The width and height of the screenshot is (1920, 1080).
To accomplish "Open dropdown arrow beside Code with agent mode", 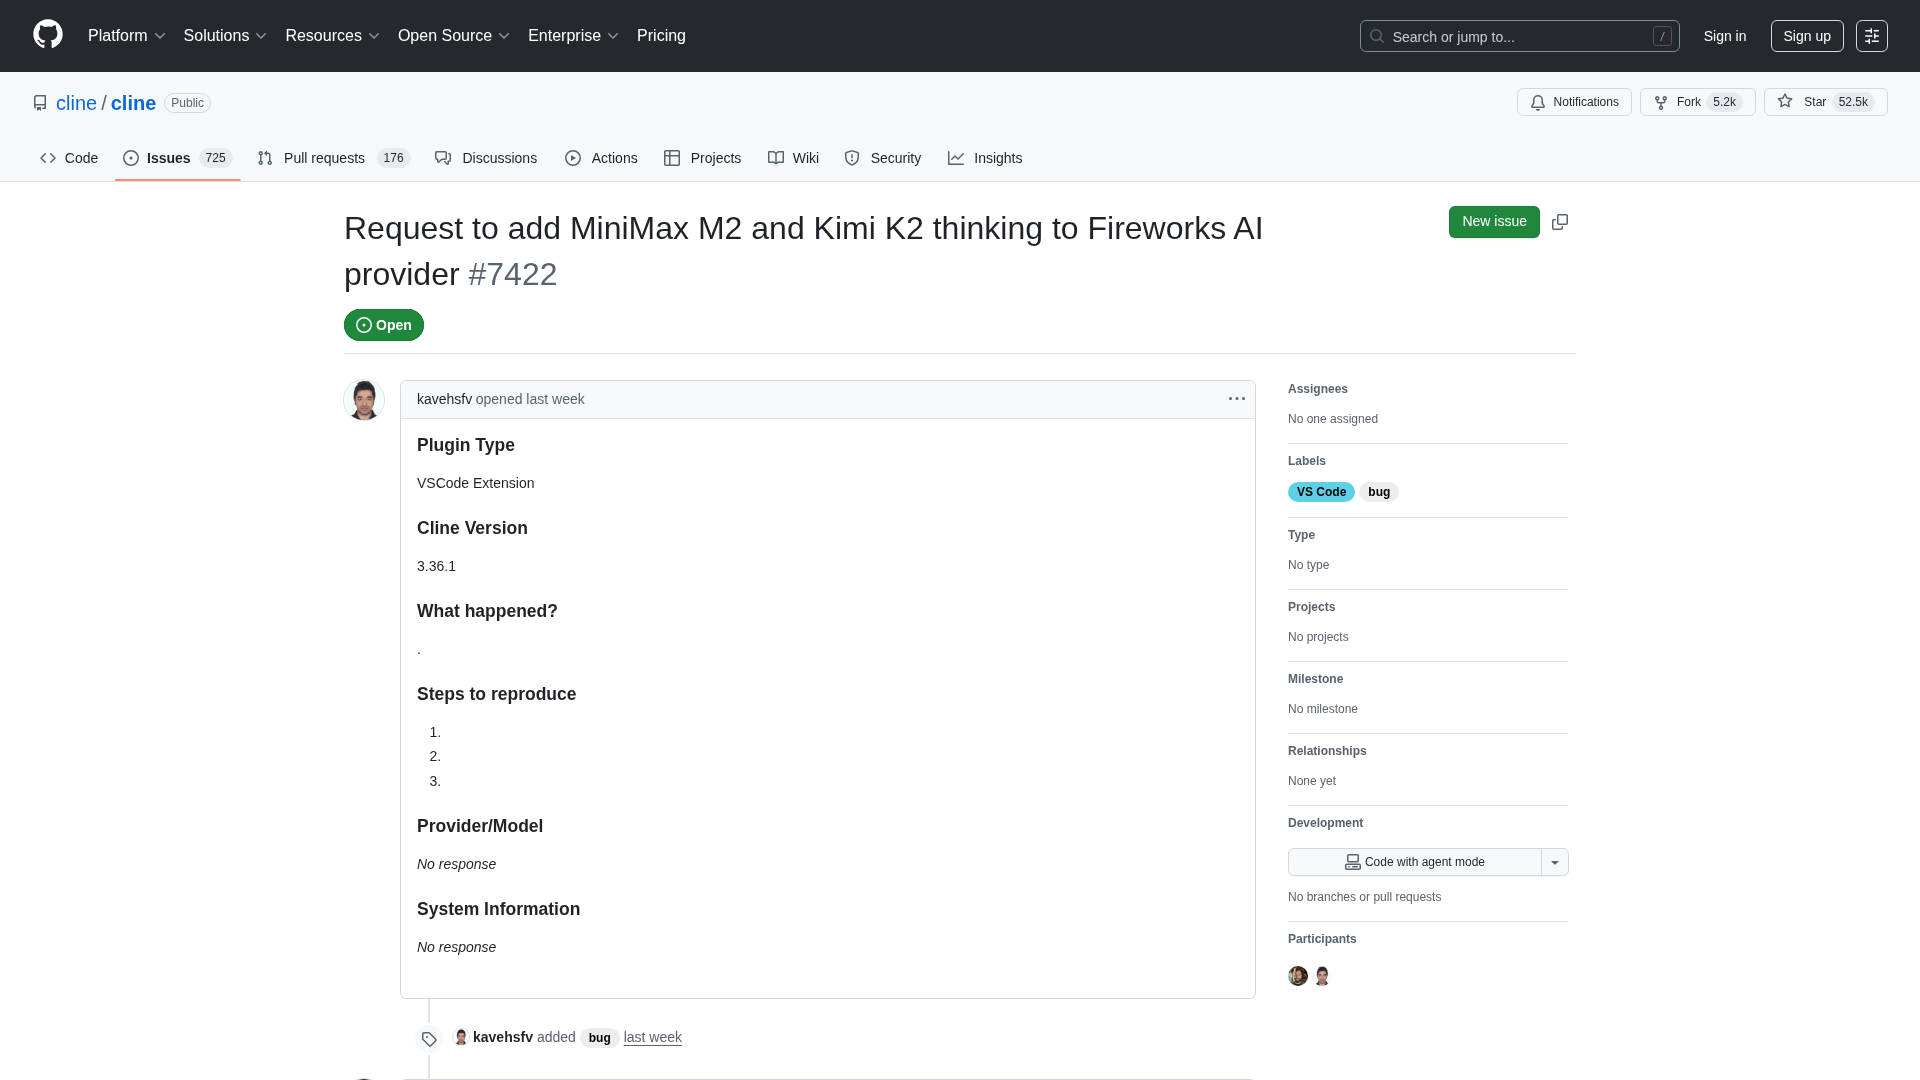I will [1555, 862].
